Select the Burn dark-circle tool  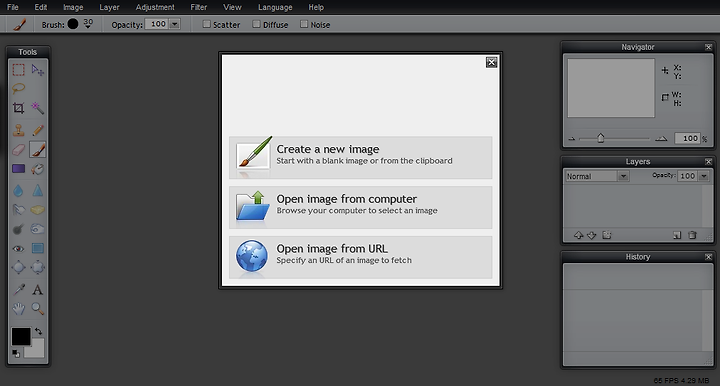click(18, 229)
